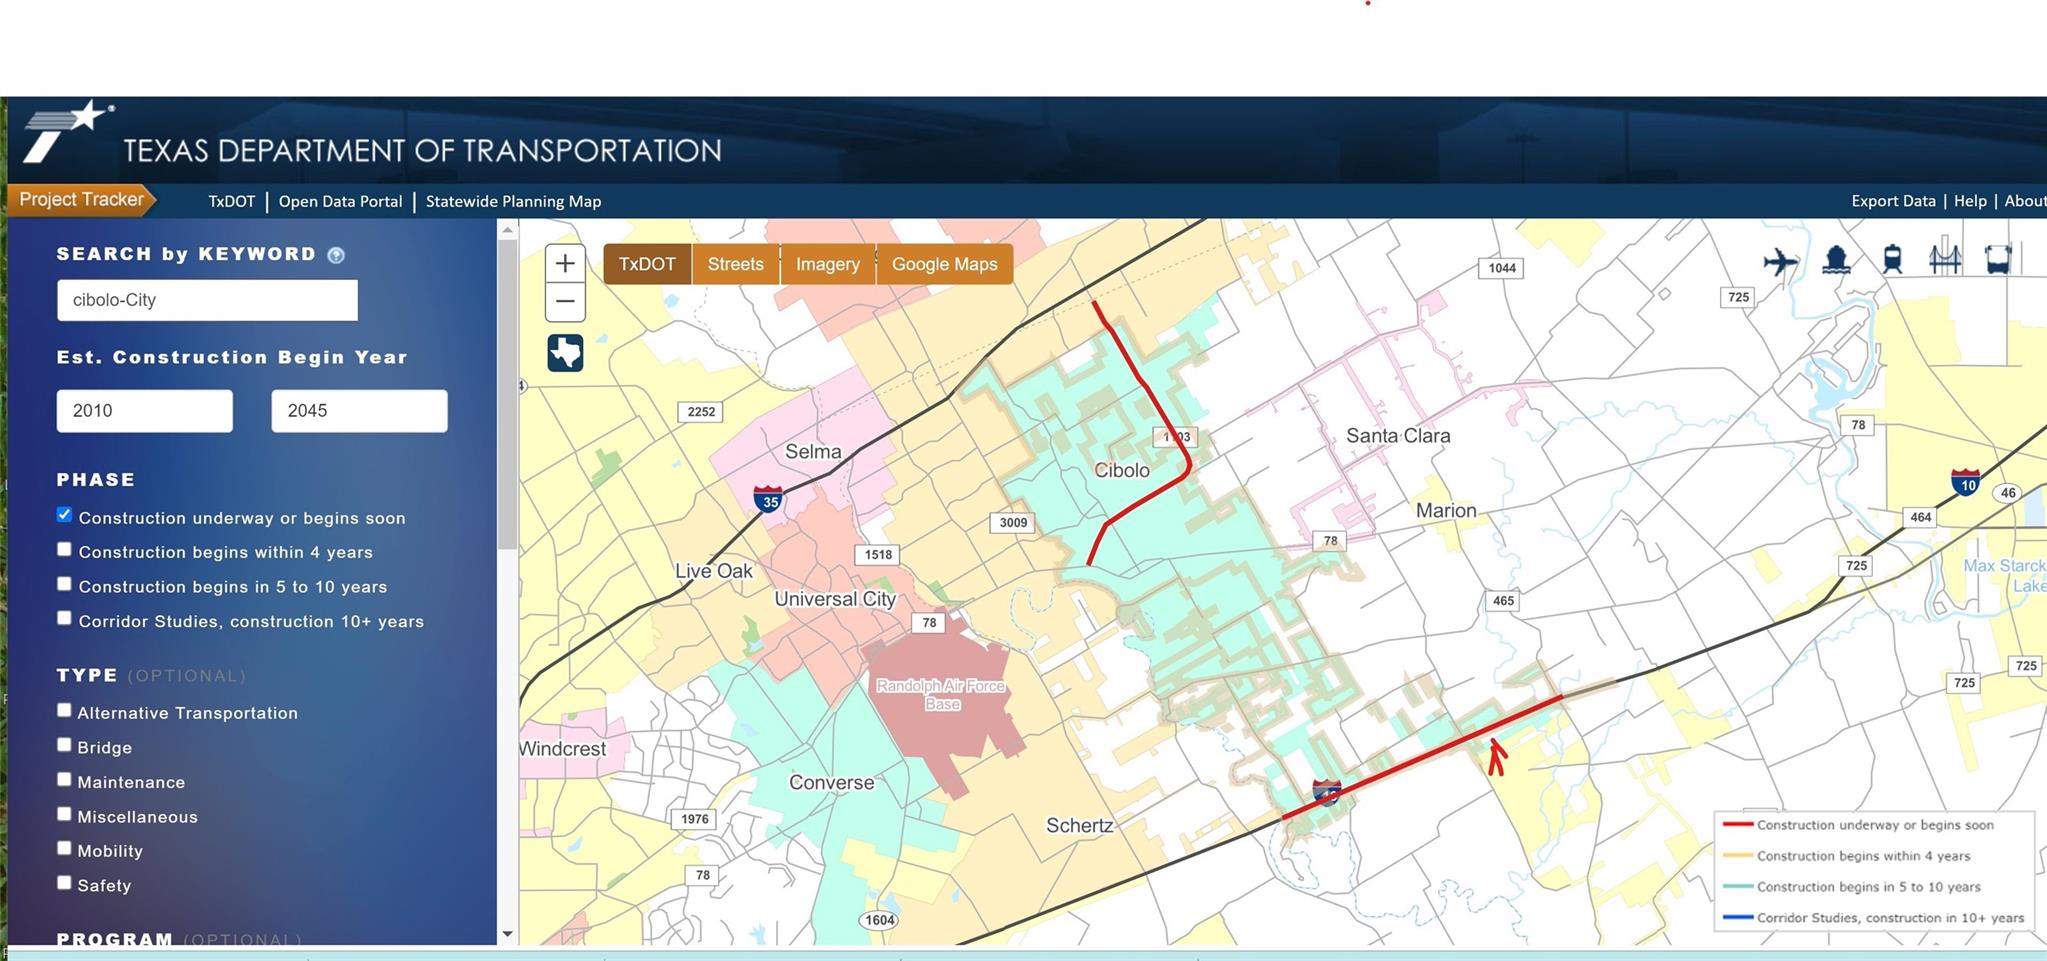Screen dimensions: 2047x961
Task: Click the Selma city label on map
Action: 813,452
